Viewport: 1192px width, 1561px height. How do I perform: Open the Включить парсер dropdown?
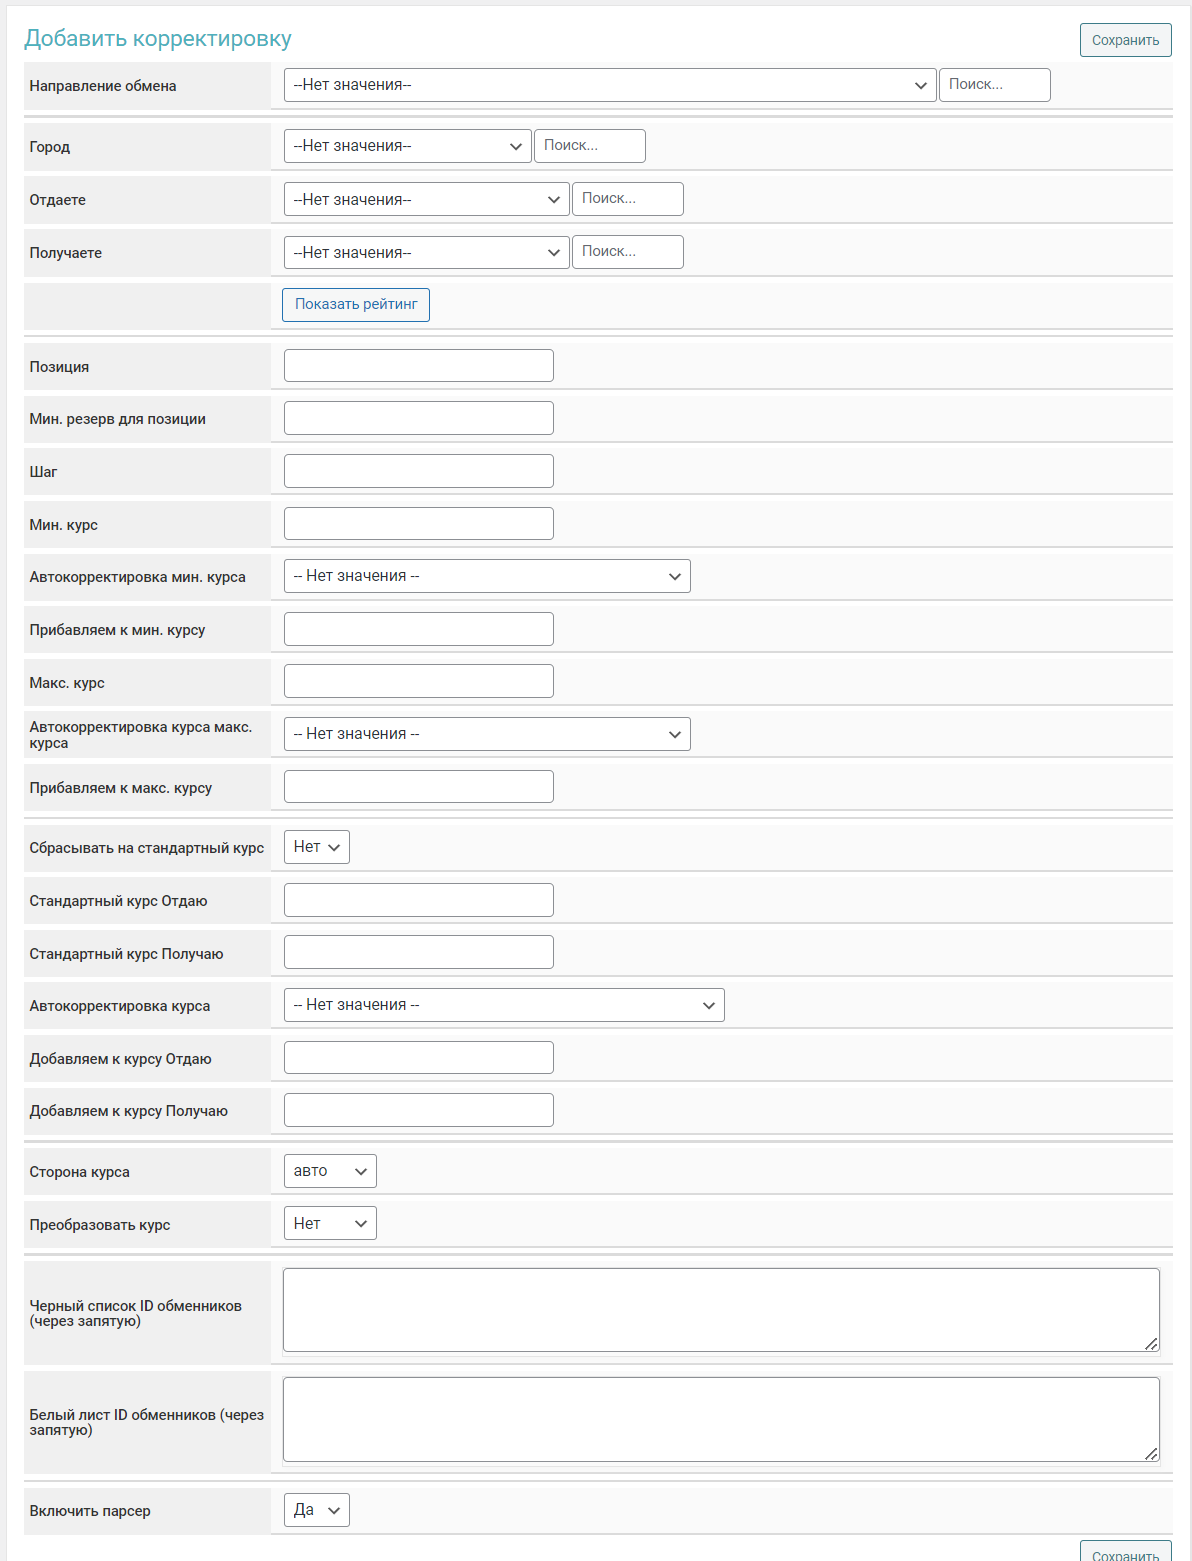[316, 1510]
